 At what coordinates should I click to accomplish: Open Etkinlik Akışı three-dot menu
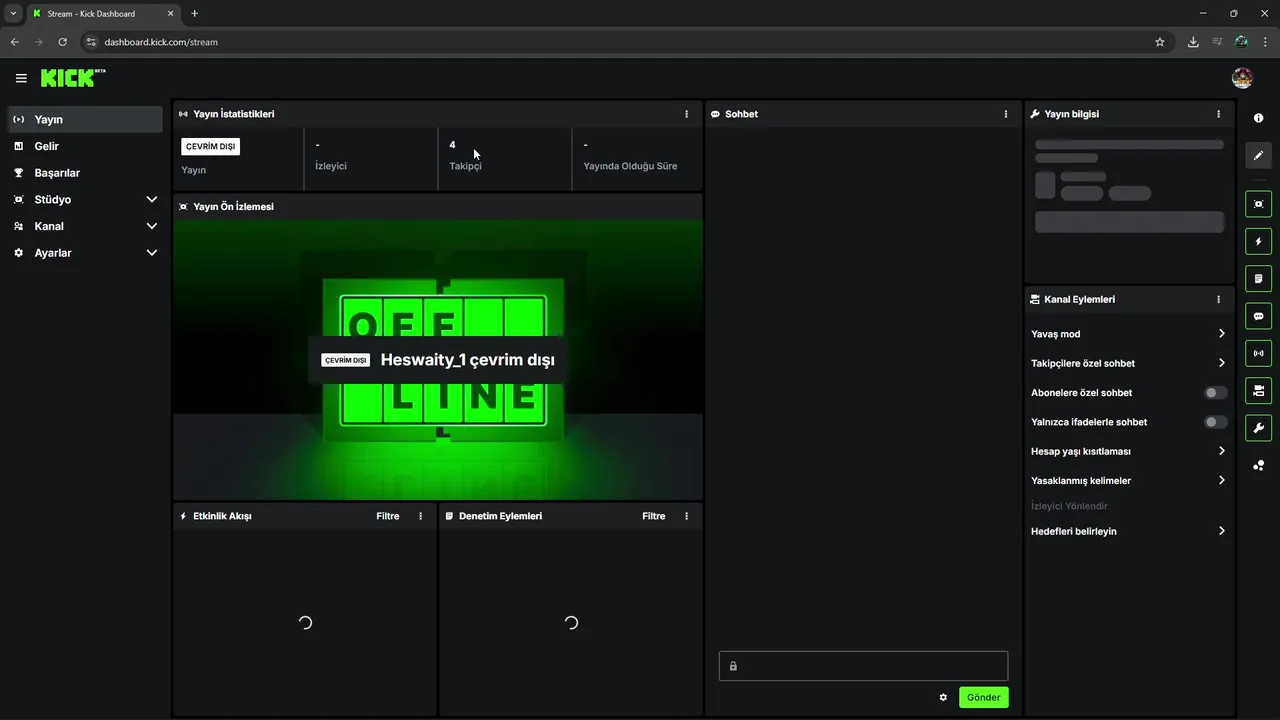[420, 516]
